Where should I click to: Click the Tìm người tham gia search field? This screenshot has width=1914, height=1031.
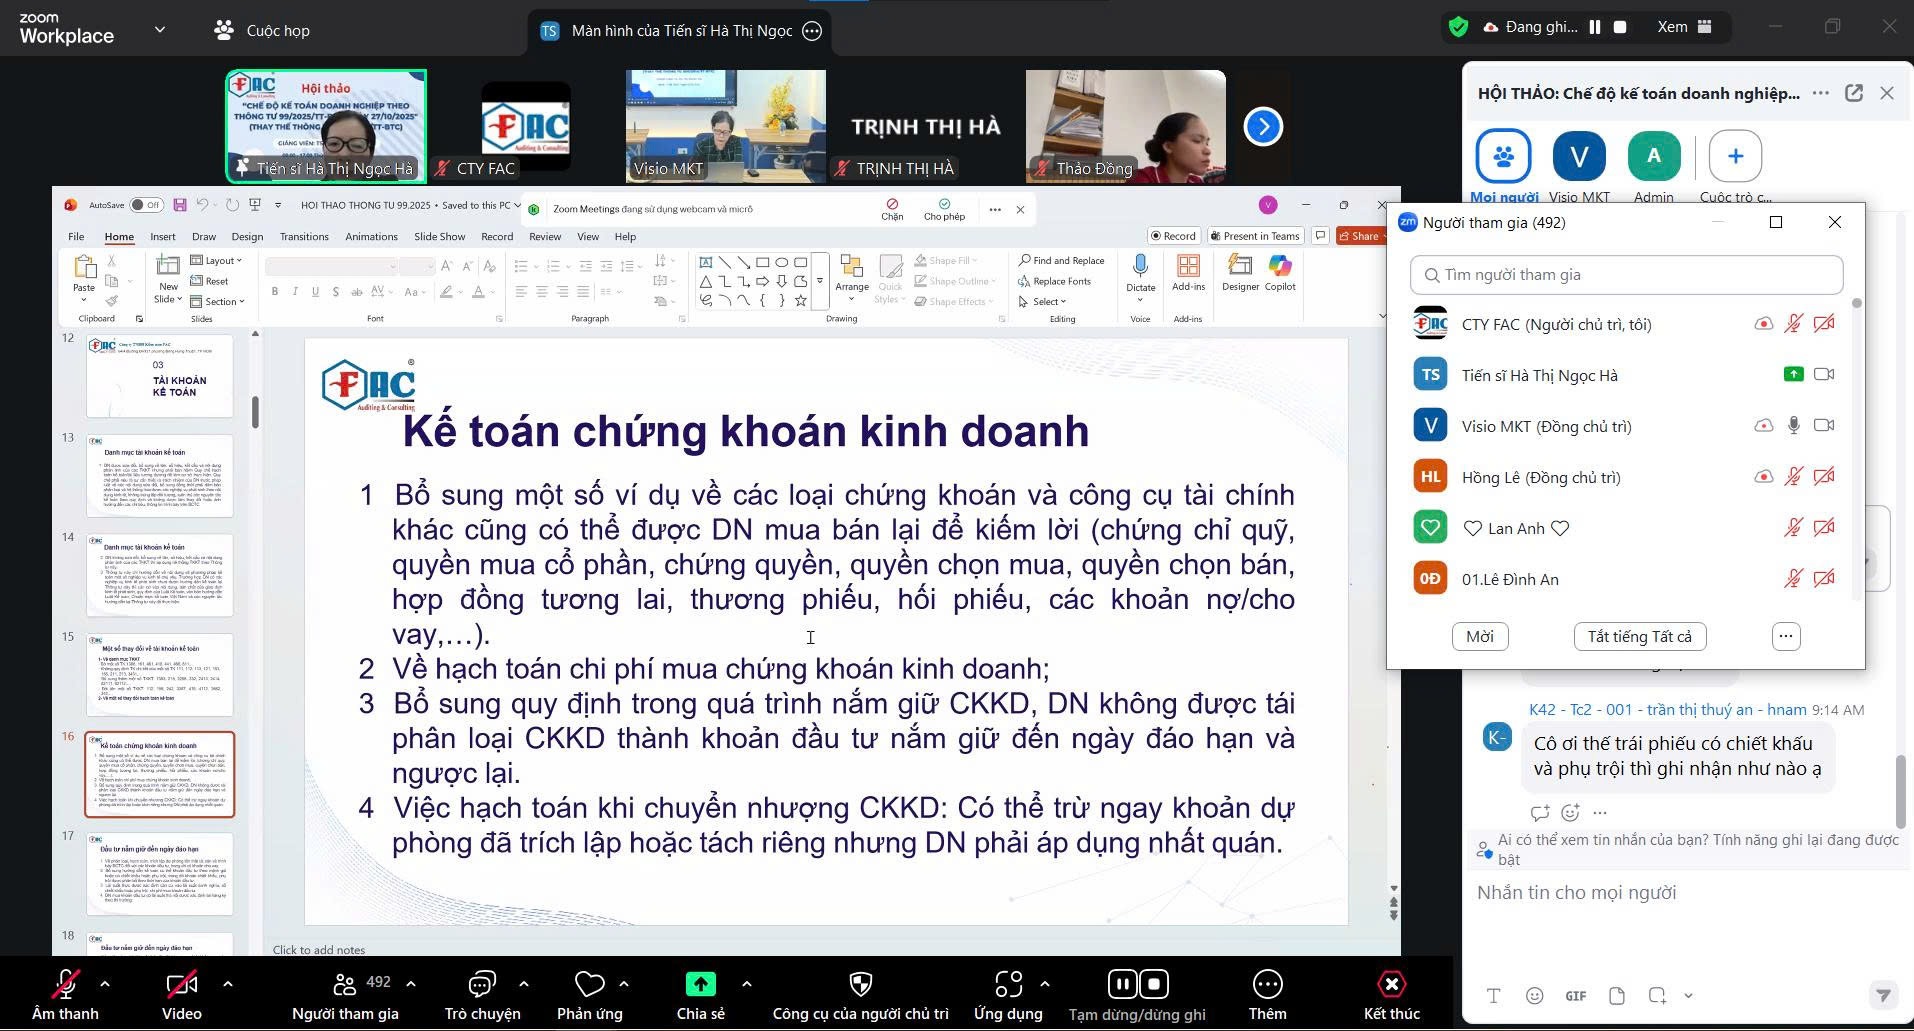tap(1626, 275)
